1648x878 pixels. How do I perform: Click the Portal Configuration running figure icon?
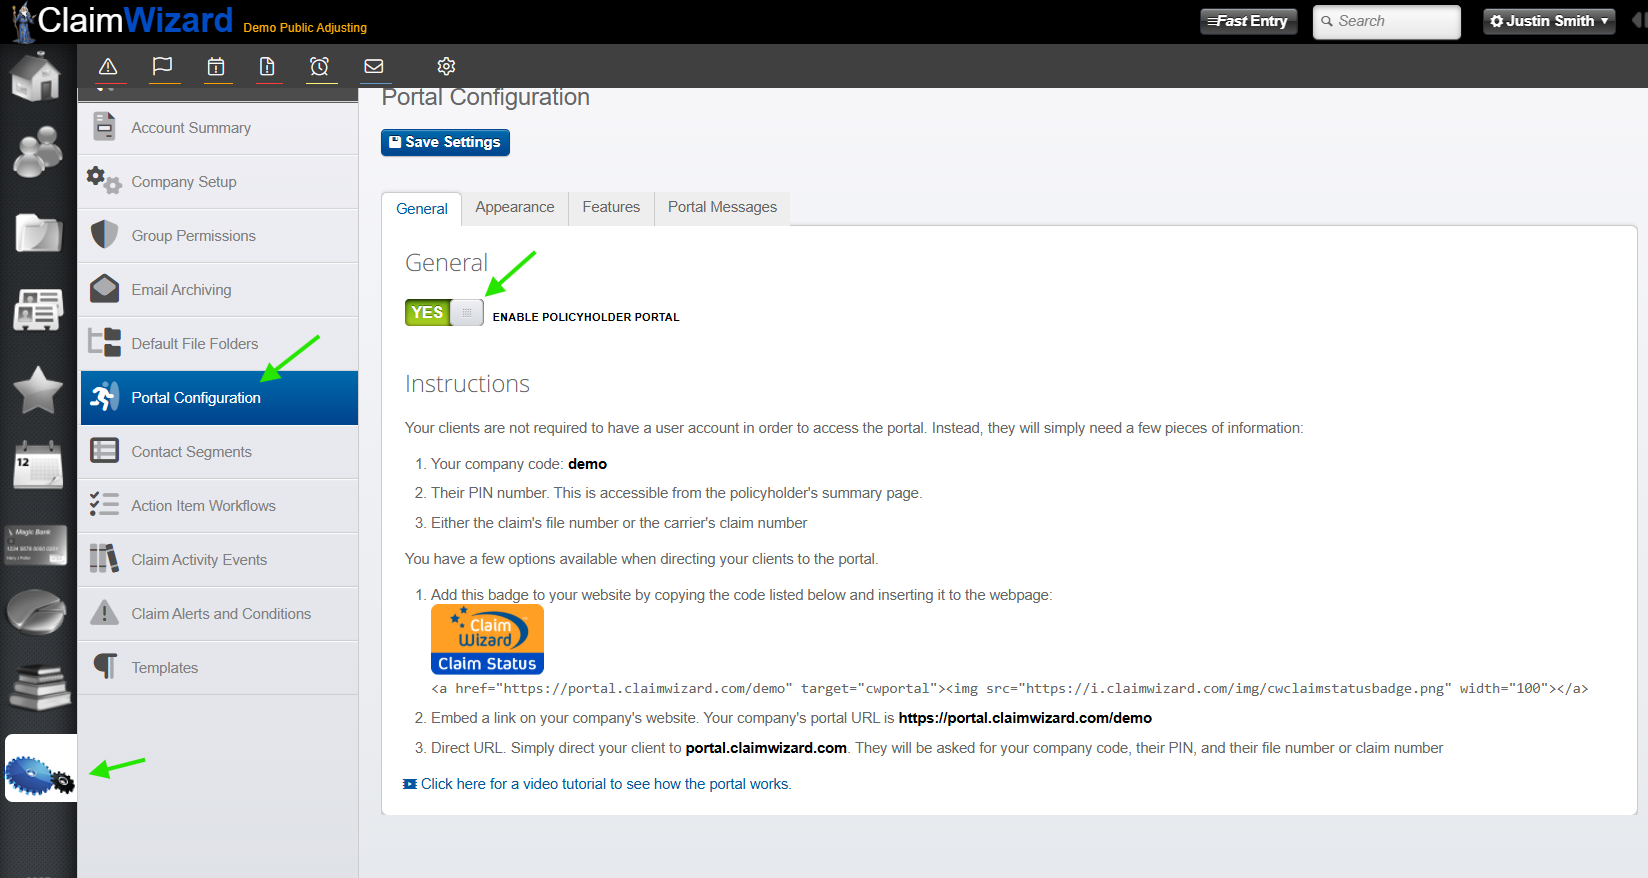coord(104,397)
